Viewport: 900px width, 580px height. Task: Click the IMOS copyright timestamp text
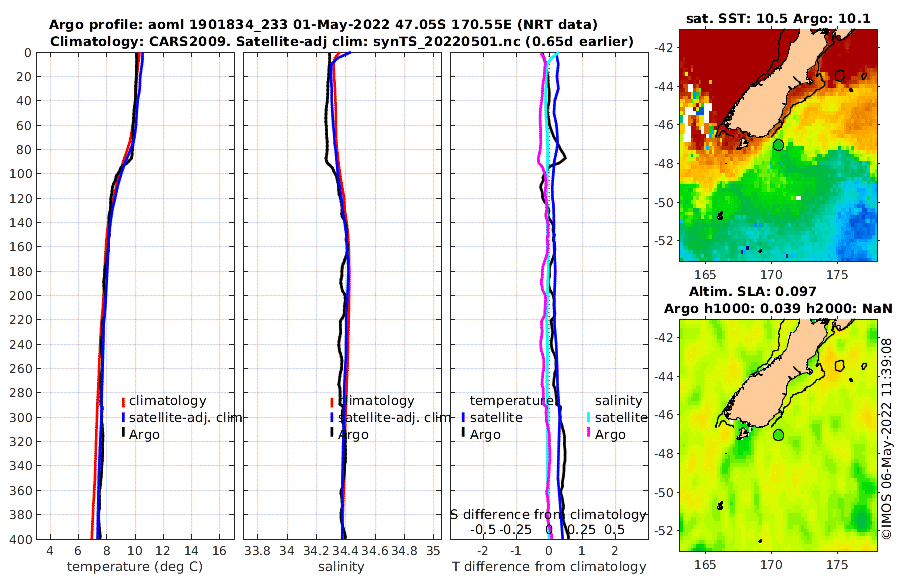[887, 439]
